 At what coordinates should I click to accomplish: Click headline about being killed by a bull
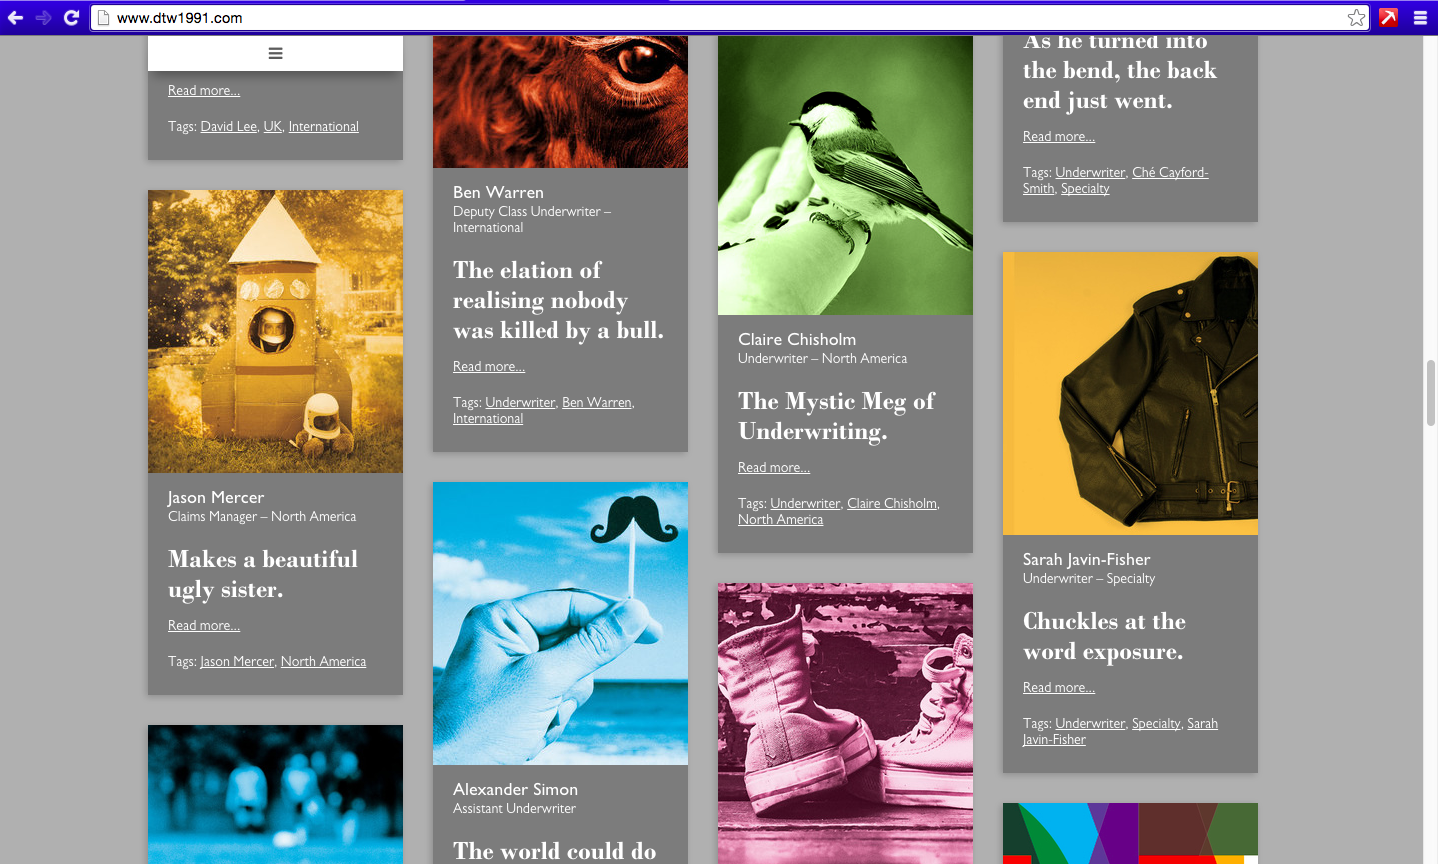point(558,300)
